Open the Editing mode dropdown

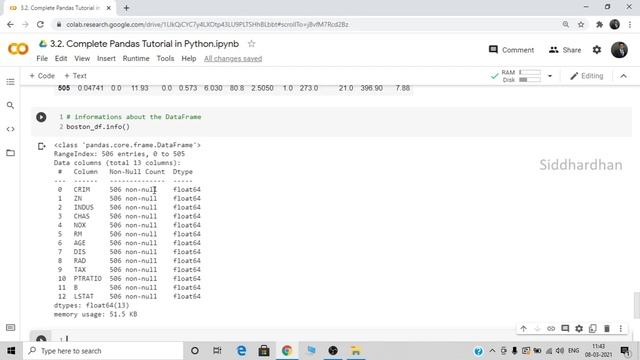coord(587,76)
